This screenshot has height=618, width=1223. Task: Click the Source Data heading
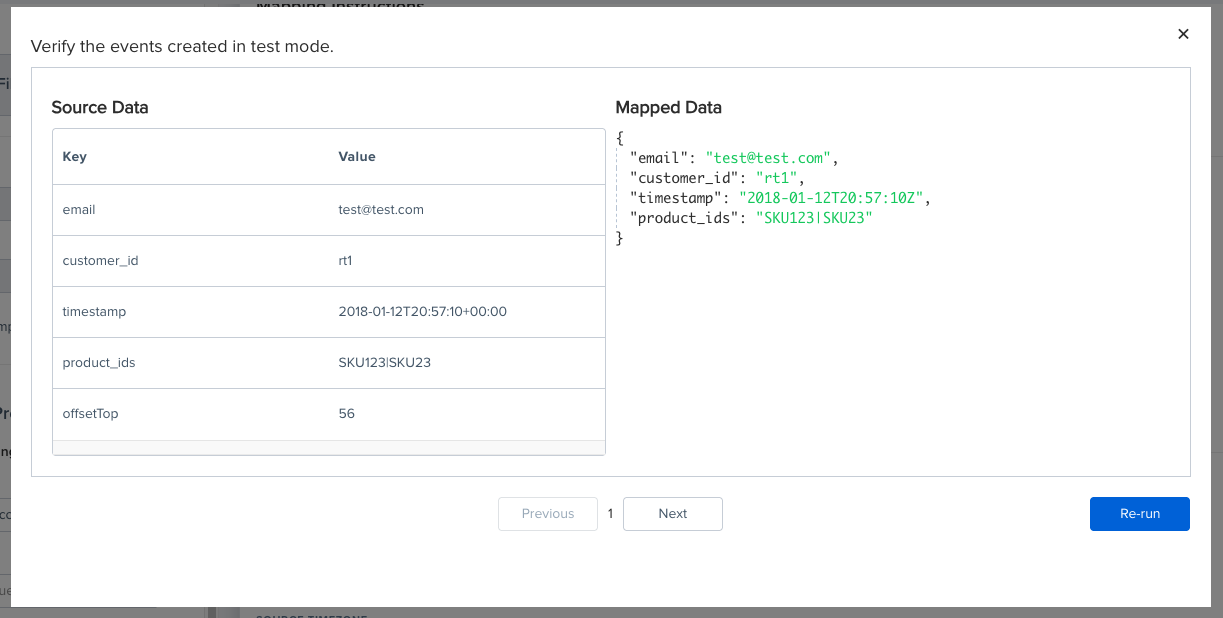pyautogui.click(x=100, y=108)
